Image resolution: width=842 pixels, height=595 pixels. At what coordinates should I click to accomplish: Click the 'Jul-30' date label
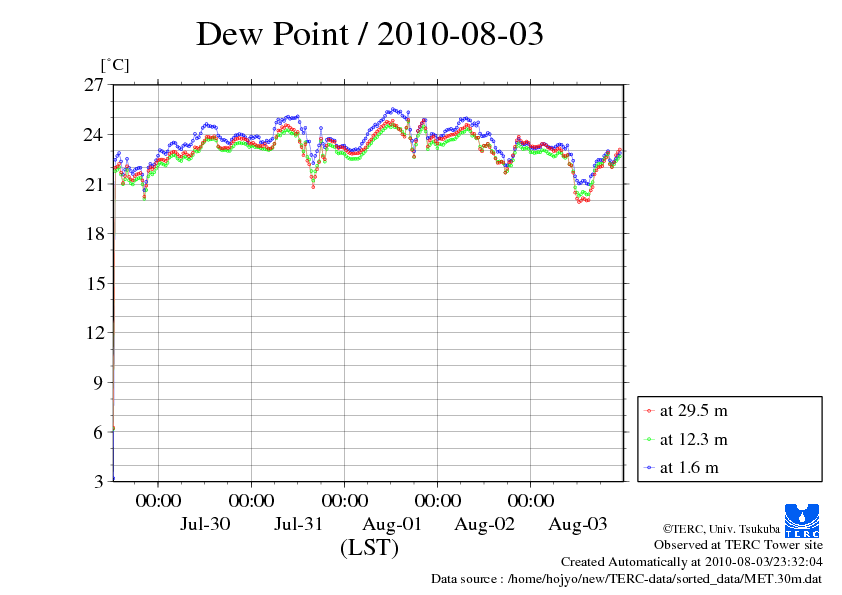point(205,524)
